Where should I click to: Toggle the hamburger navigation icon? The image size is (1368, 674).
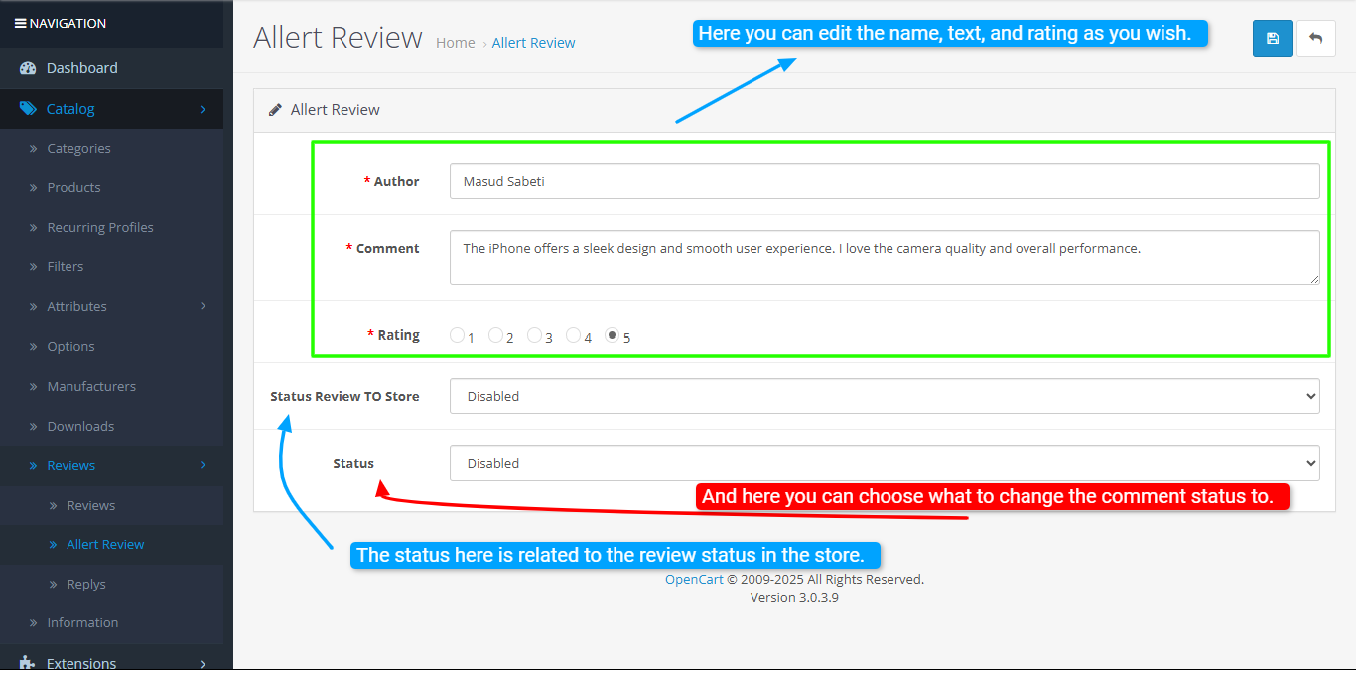click(x=20, y=23)
